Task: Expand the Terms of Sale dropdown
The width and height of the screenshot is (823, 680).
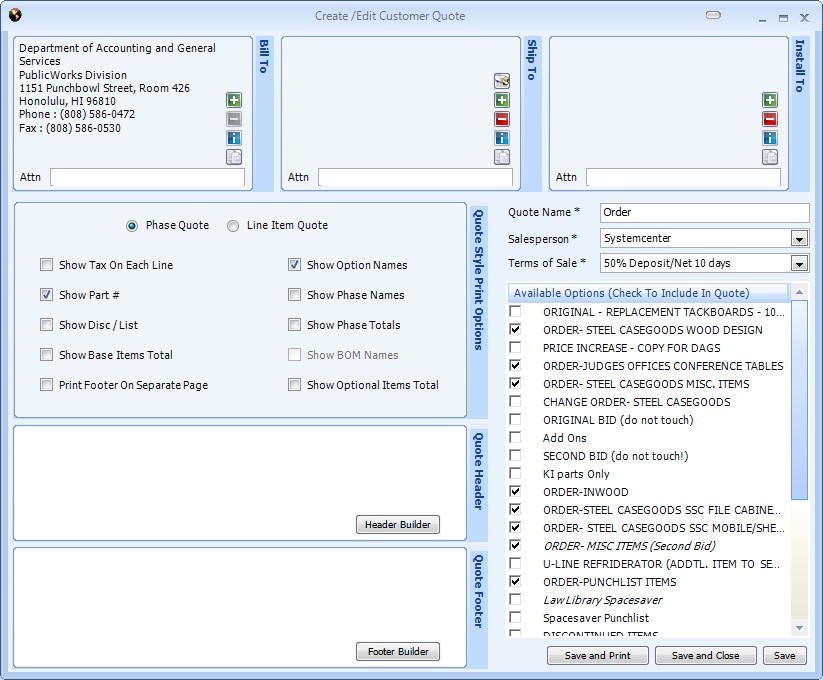Action: click(799, 264)
